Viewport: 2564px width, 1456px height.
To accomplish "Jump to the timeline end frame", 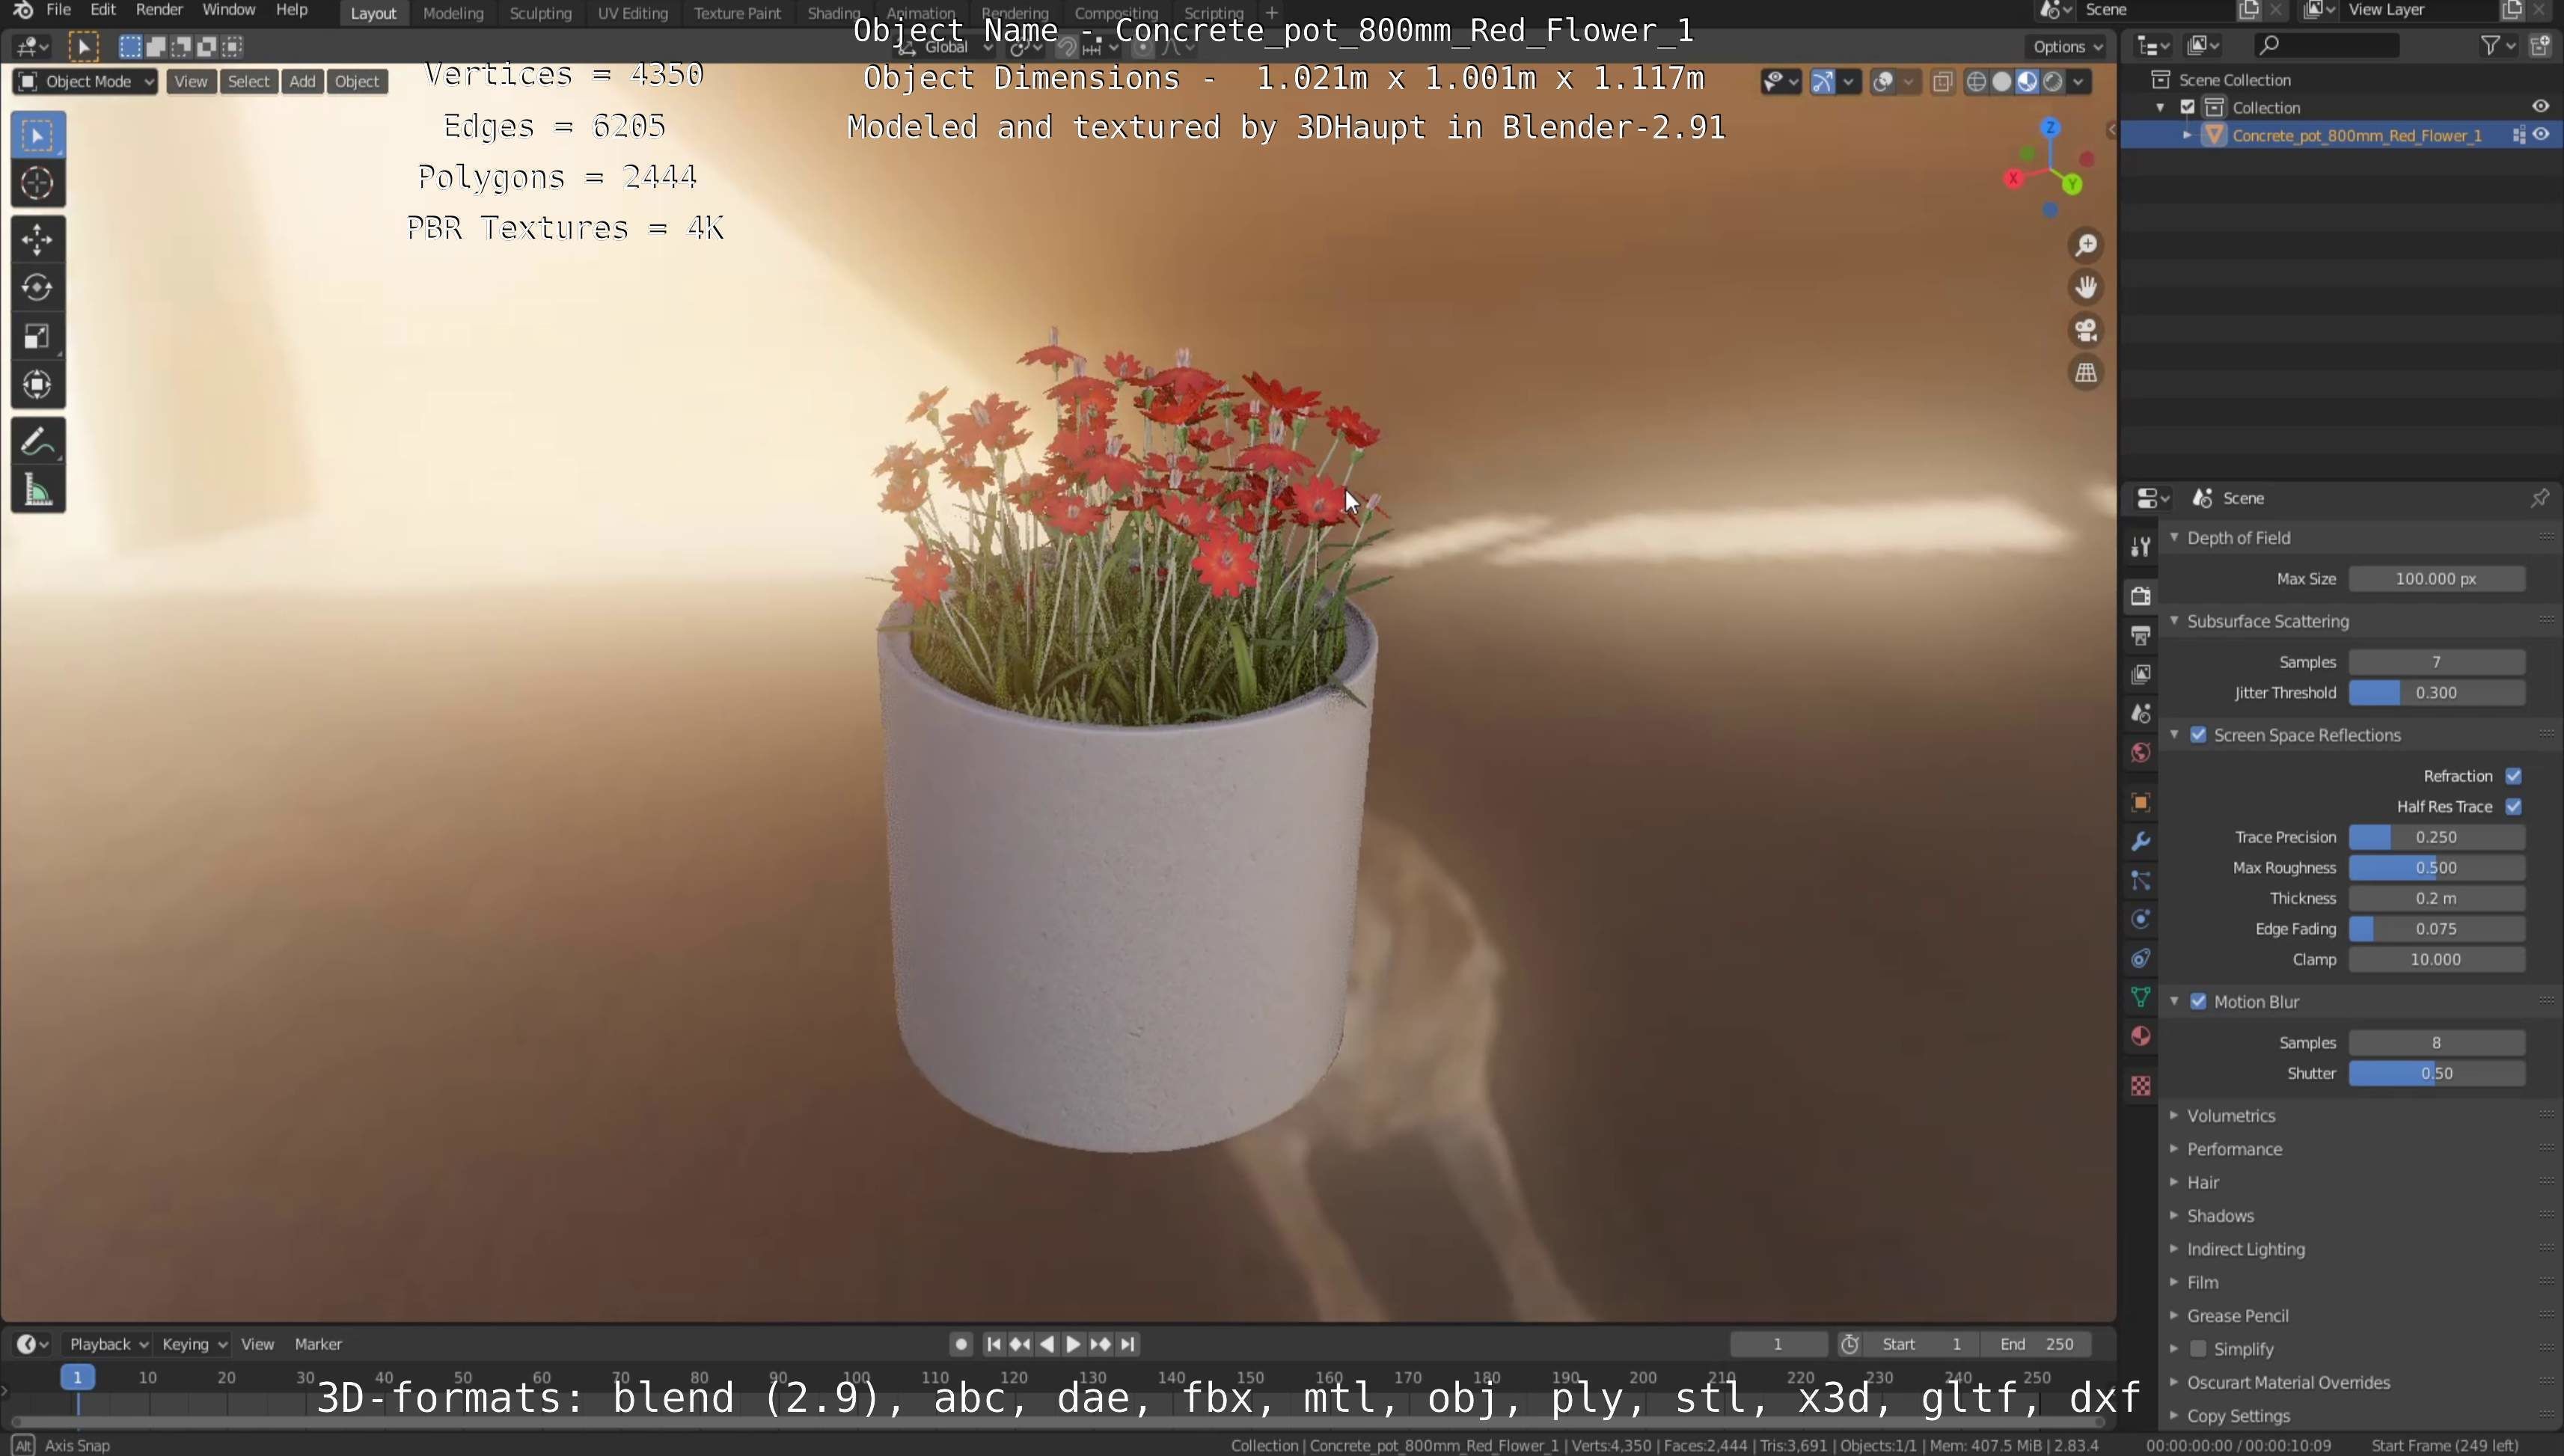I will pos(1128,1344).
